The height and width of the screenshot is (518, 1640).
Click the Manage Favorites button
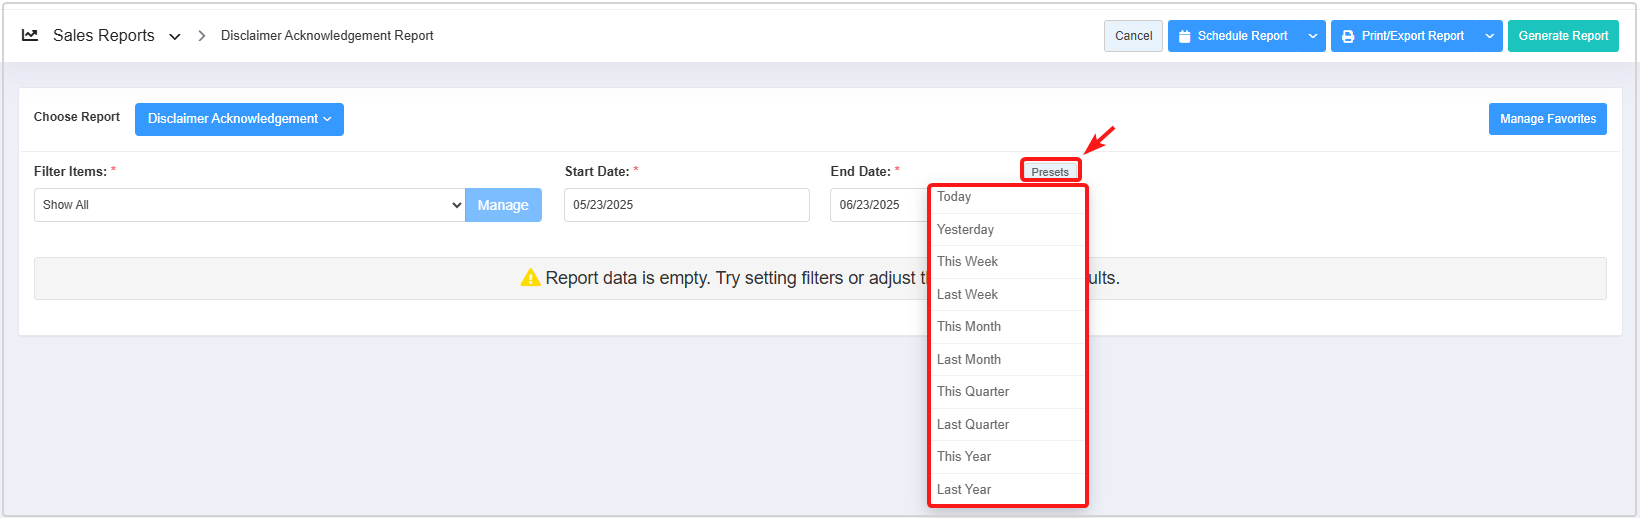[x=1547, y=119]
